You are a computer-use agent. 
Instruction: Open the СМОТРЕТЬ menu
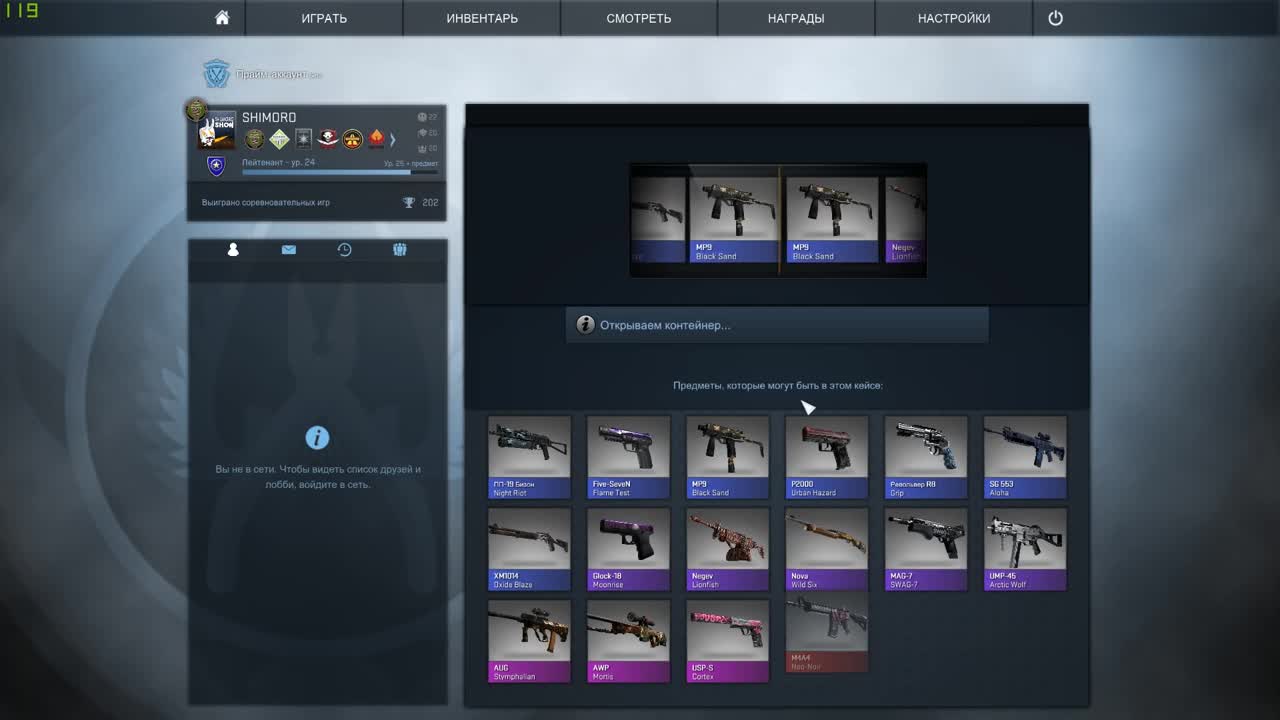tap(639, 18)
